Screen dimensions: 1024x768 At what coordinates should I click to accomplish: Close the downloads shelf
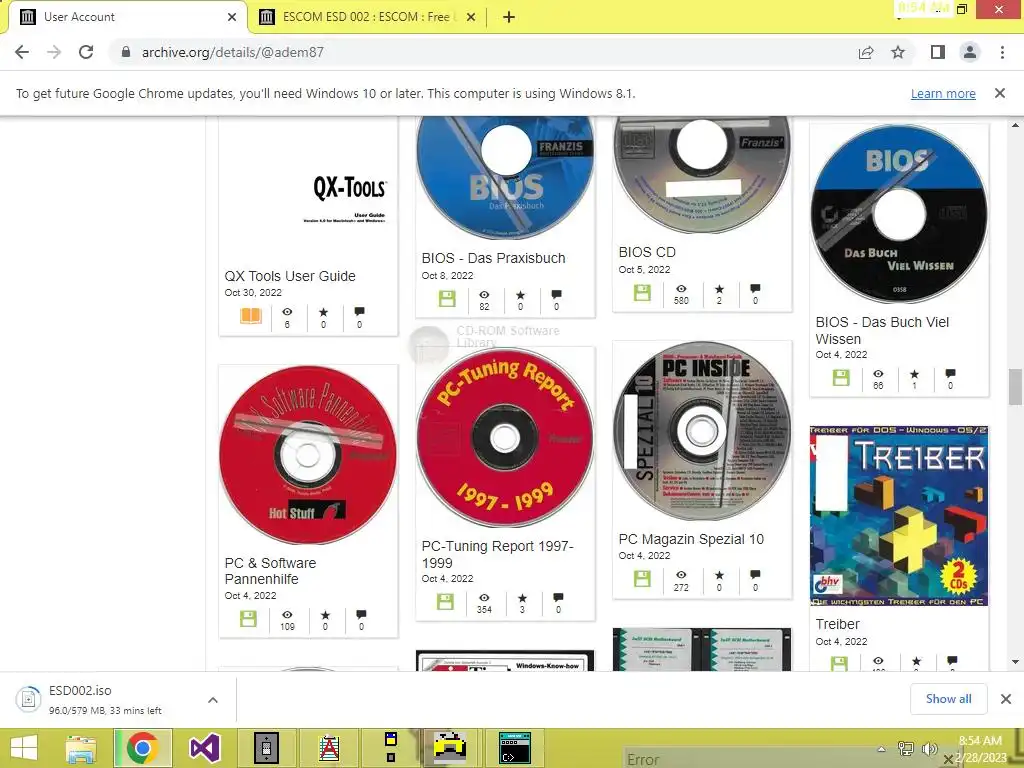pos(1006,699)
